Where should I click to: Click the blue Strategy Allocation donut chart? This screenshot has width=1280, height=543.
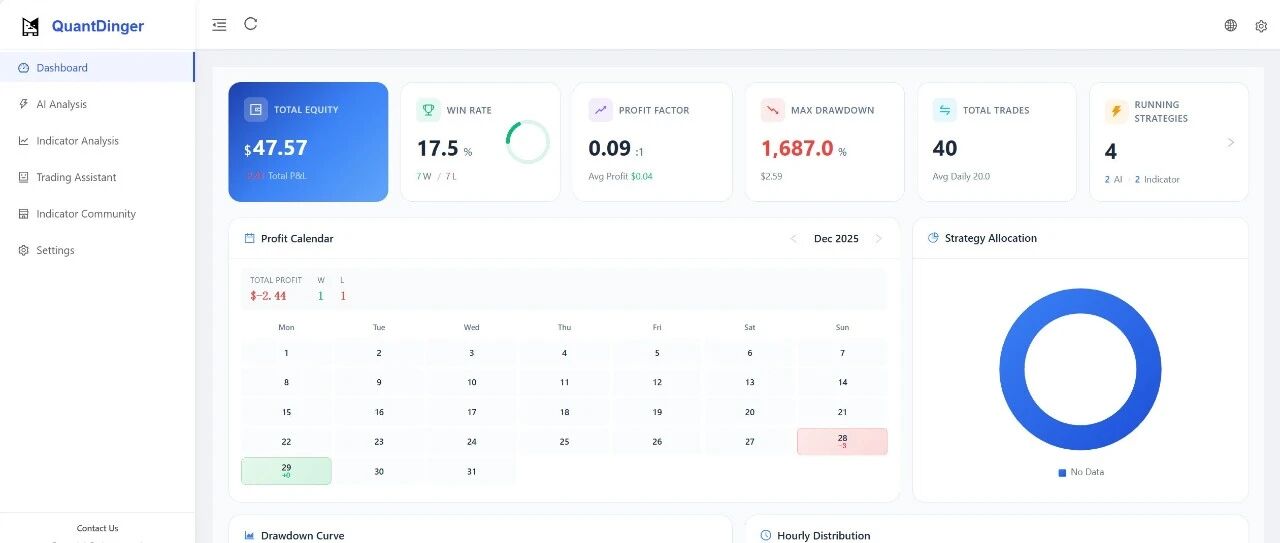click(1080, 369)
